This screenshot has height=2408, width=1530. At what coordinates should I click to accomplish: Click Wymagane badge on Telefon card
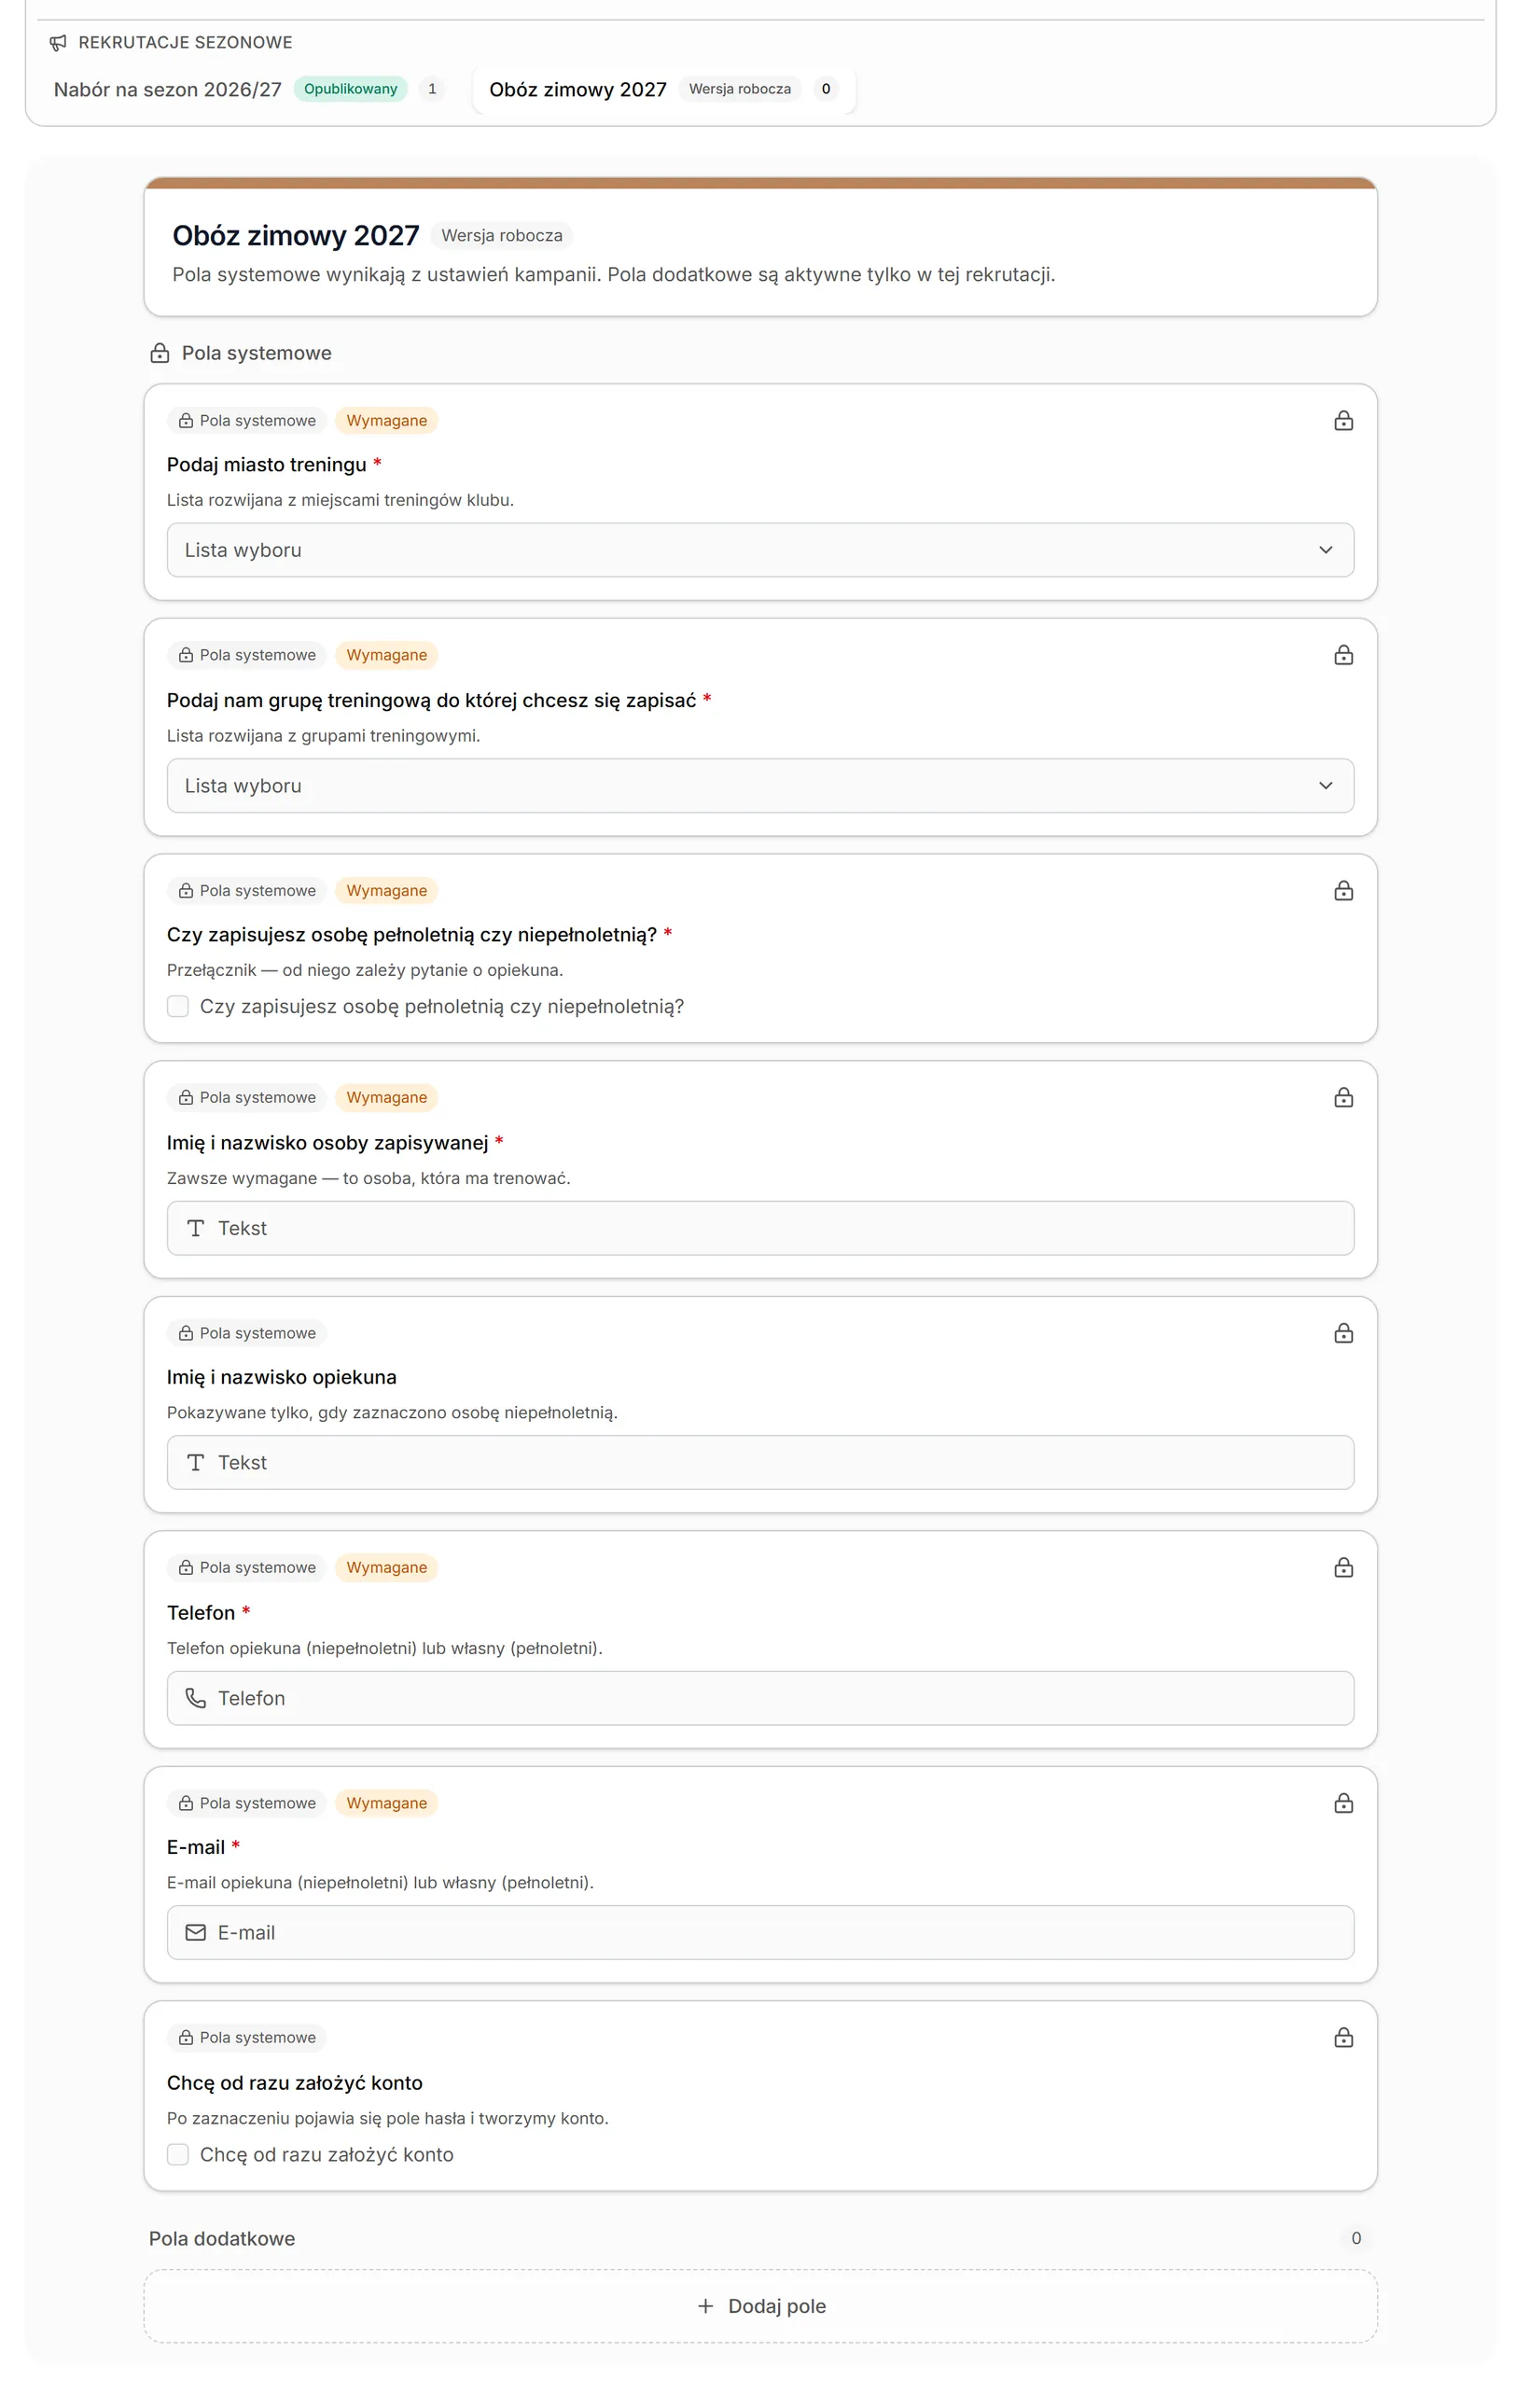pyautogui.click(x=386, y=1567)
